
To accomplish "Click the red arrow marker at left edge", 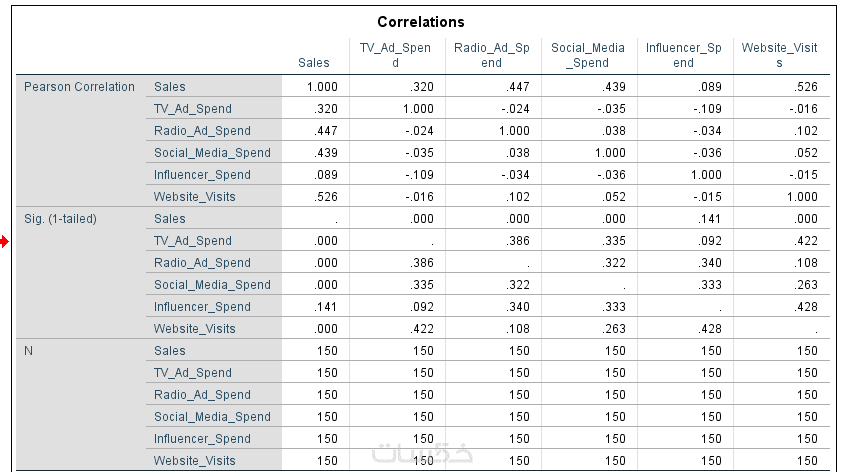I will point(6,241).
